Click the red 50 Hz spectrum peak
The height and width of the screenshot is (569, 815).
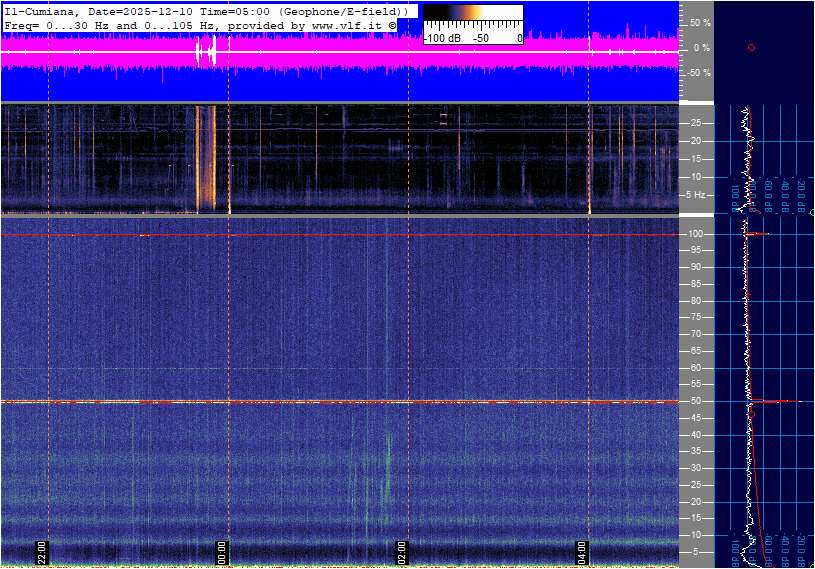[x=778, y=401]
